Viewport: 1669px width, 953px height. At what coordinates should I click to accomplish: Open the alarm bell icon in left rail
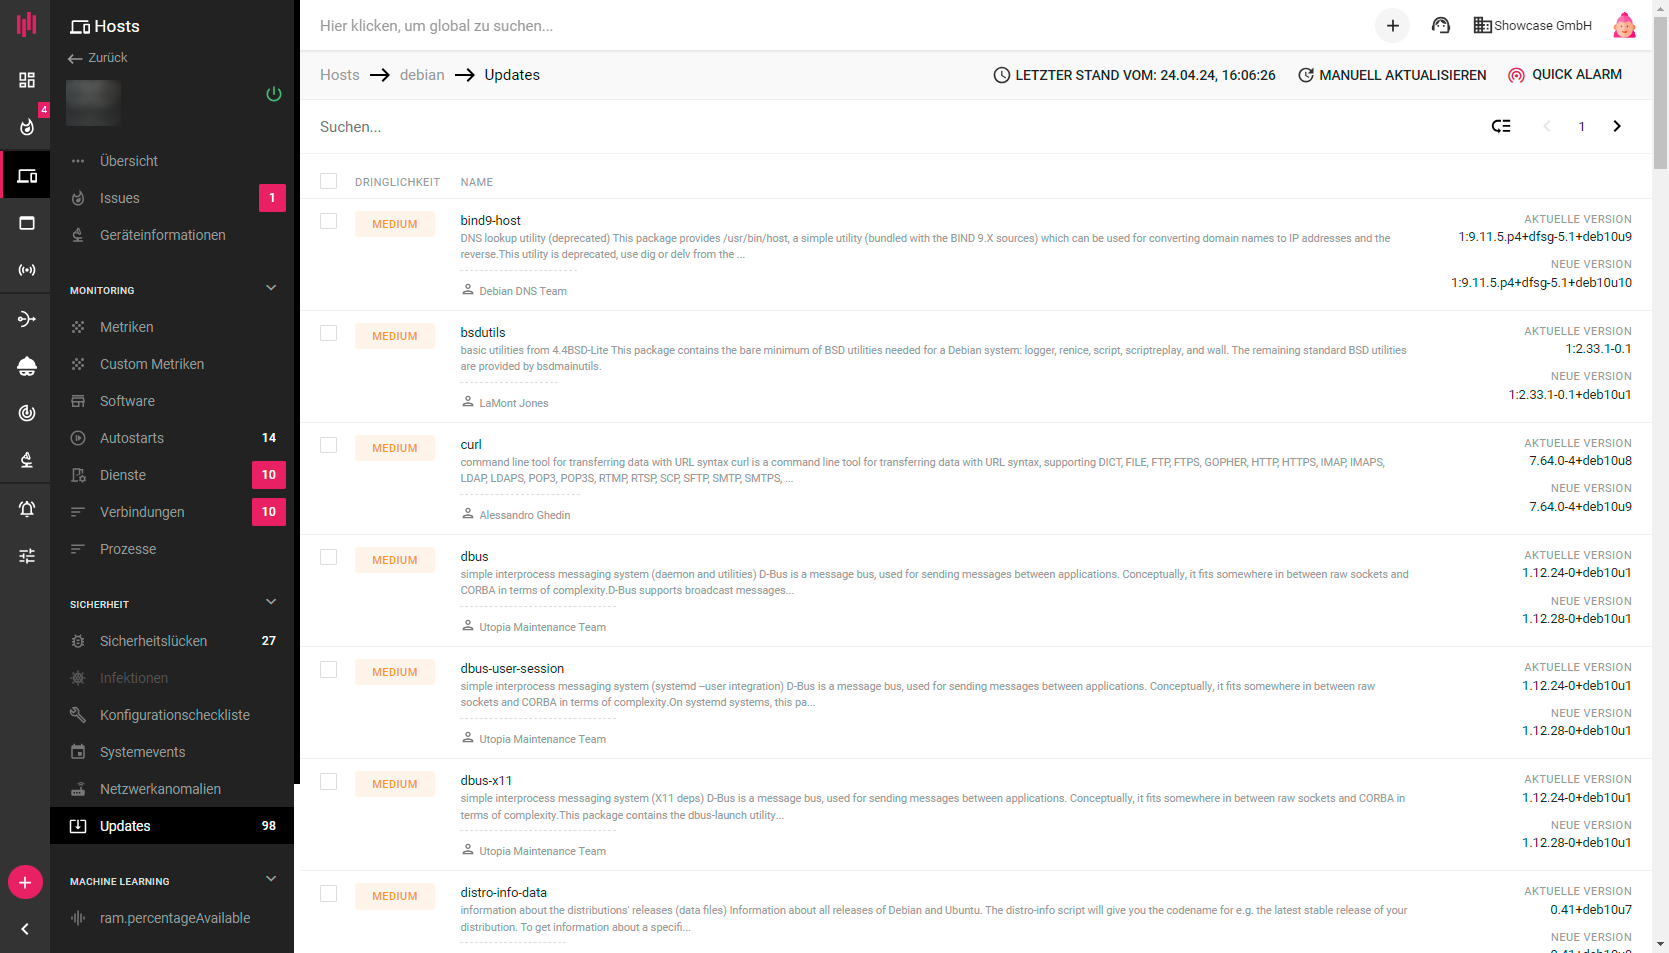point(27,509)
